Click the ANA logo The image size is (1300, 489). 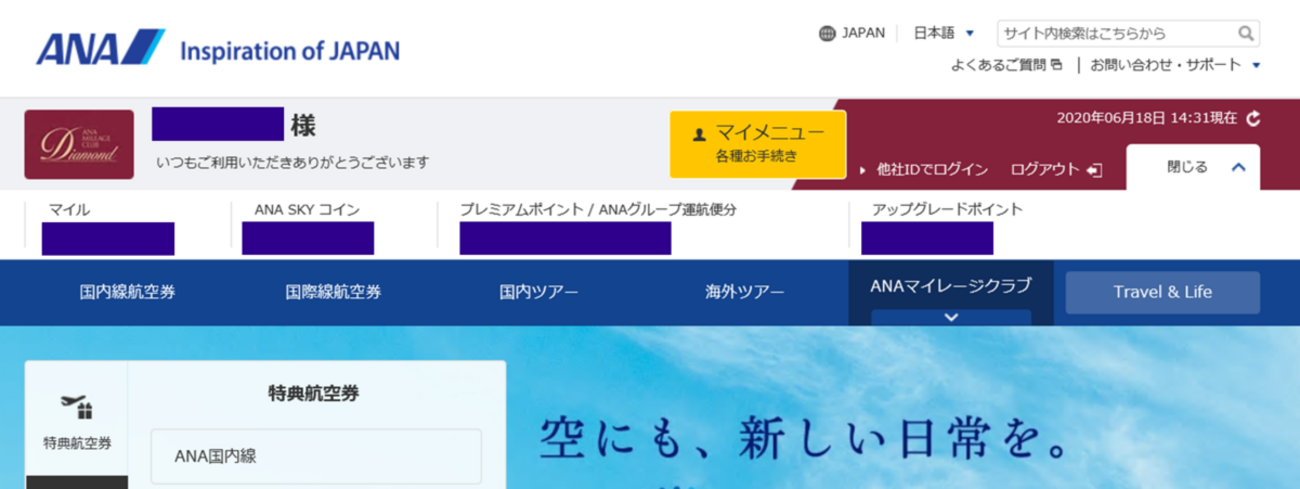100,48
